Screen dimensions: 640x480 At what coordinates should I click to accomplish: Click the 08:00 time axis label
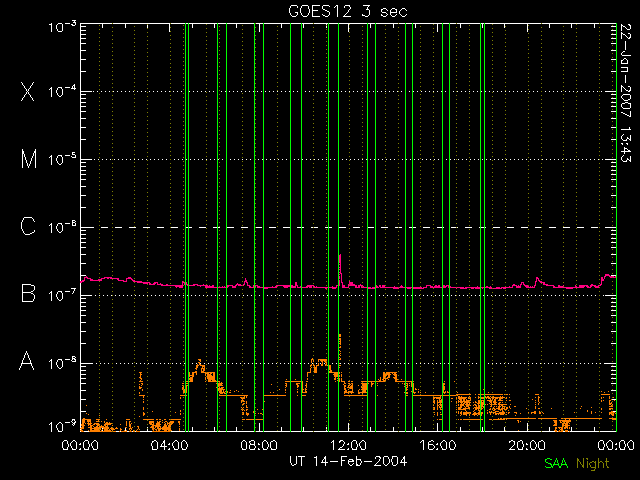pos(259,445)
